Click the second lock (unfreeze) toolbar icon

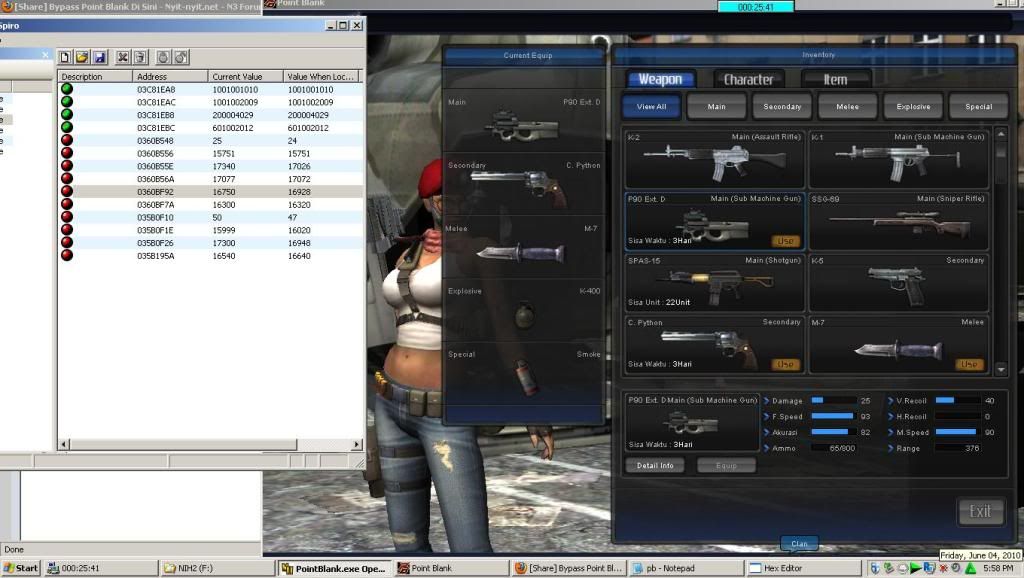(x=181, y=57)
